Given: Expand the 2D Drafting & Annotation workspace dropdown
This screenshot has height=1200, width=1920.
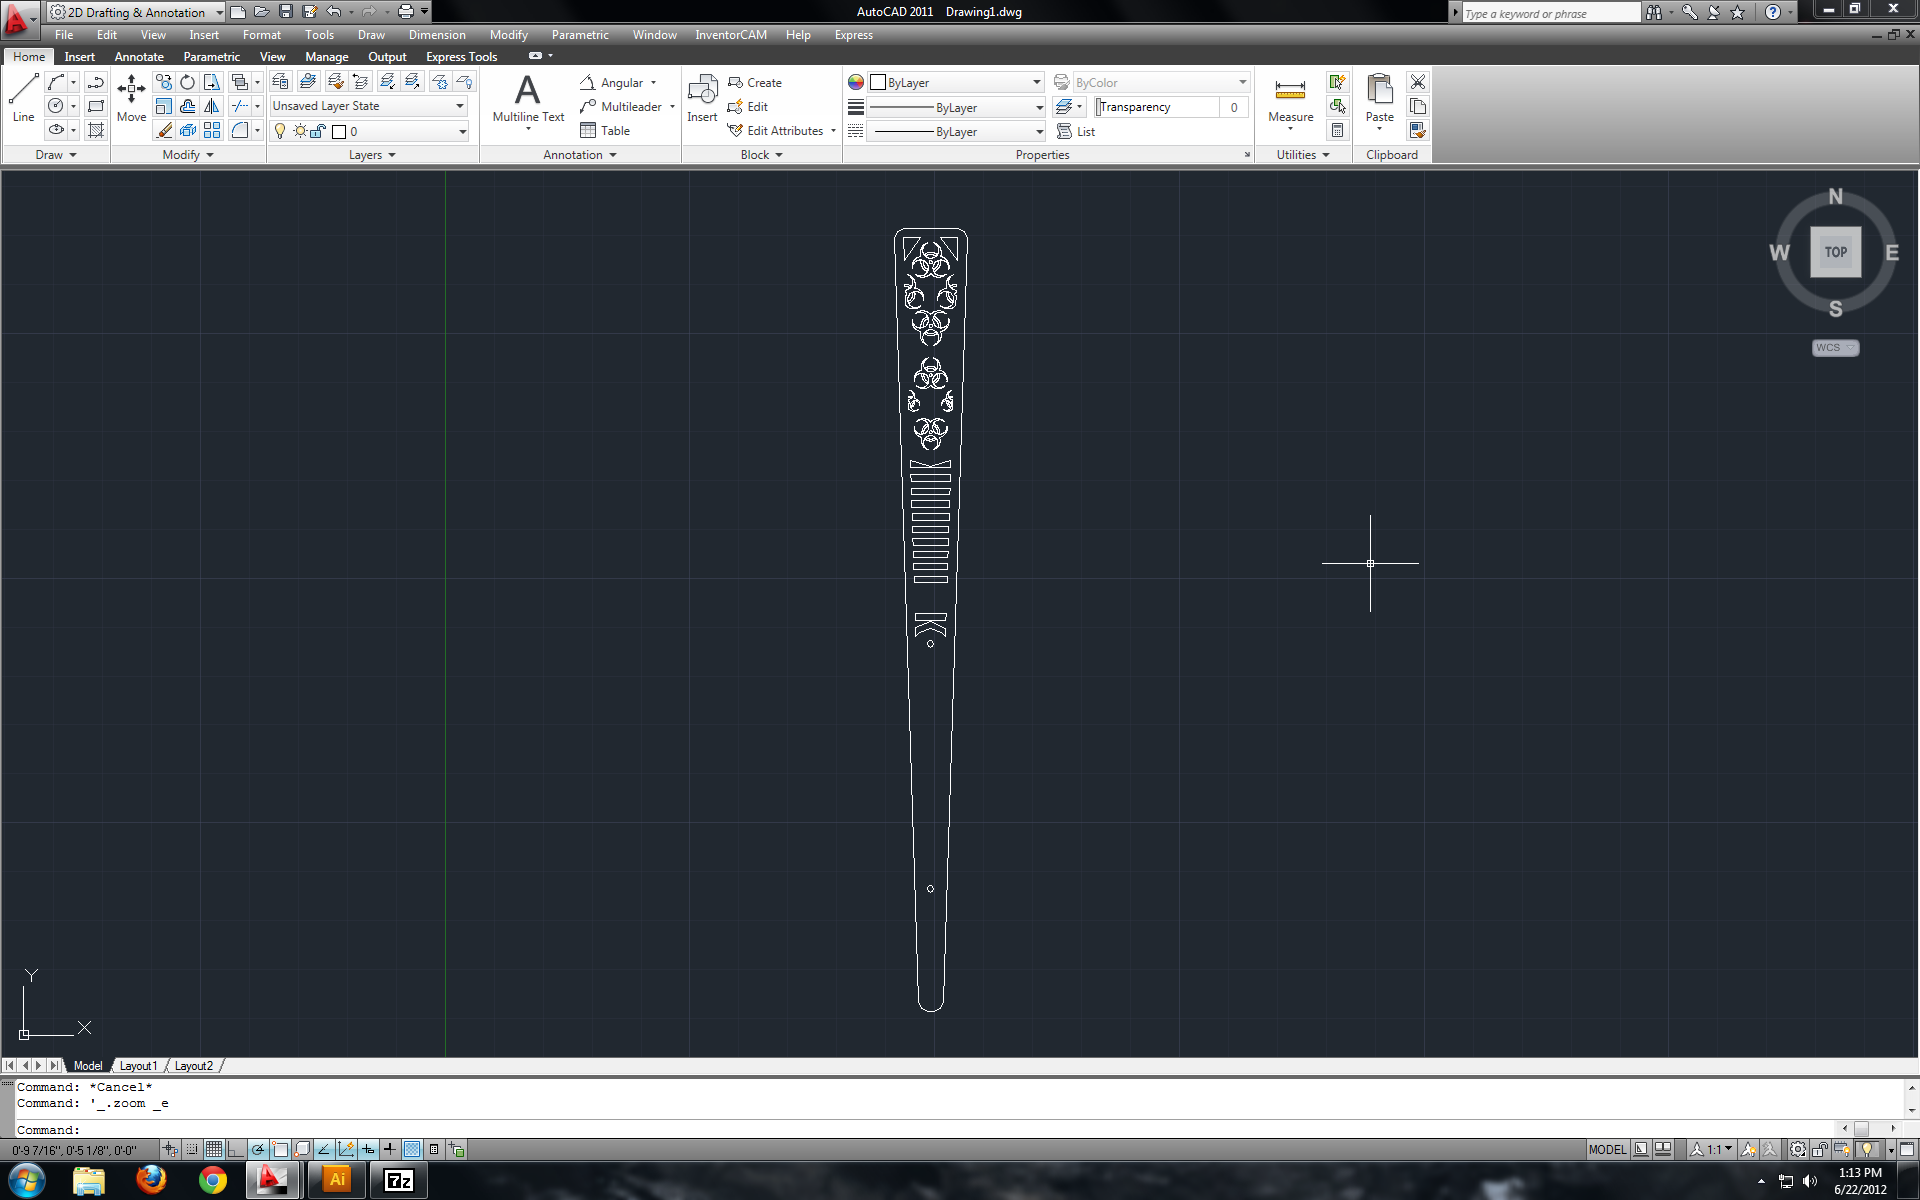Looking at the screenshot, I should point(219,13).
